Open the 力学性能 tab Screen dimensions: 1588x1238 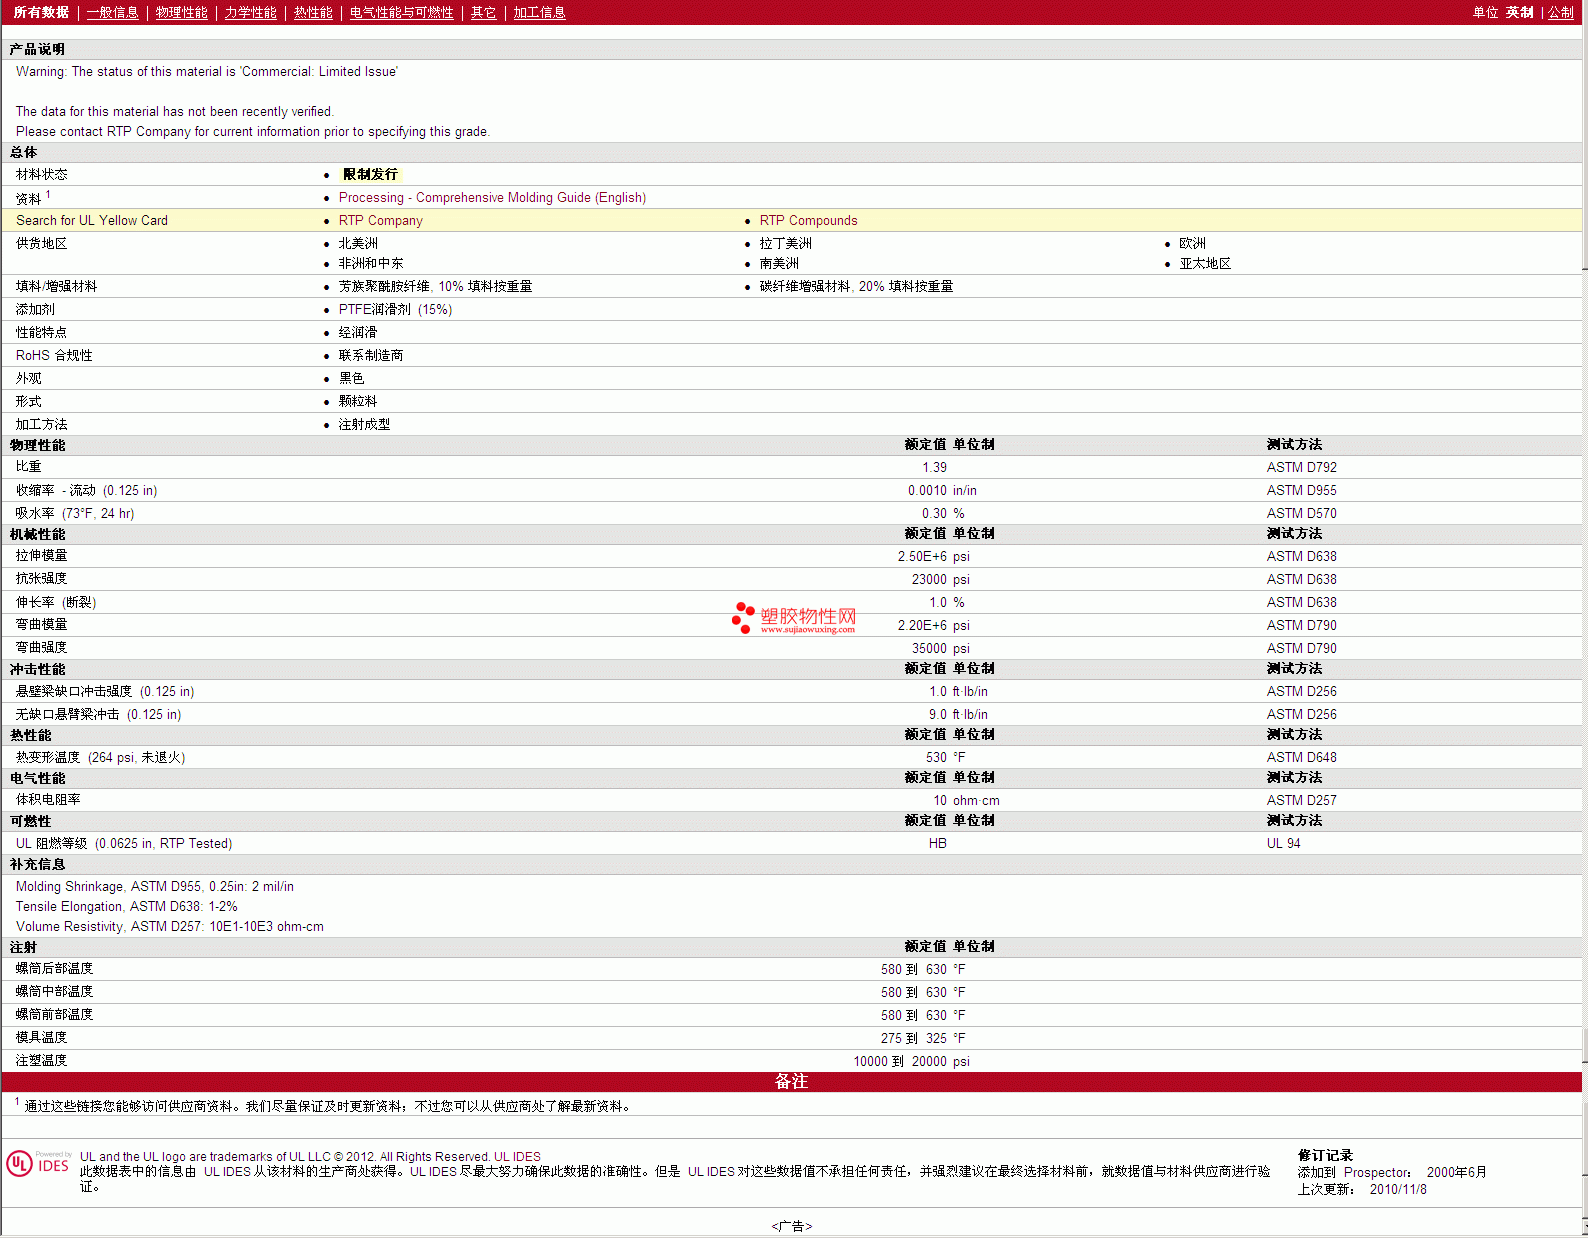tap(250, 12)
